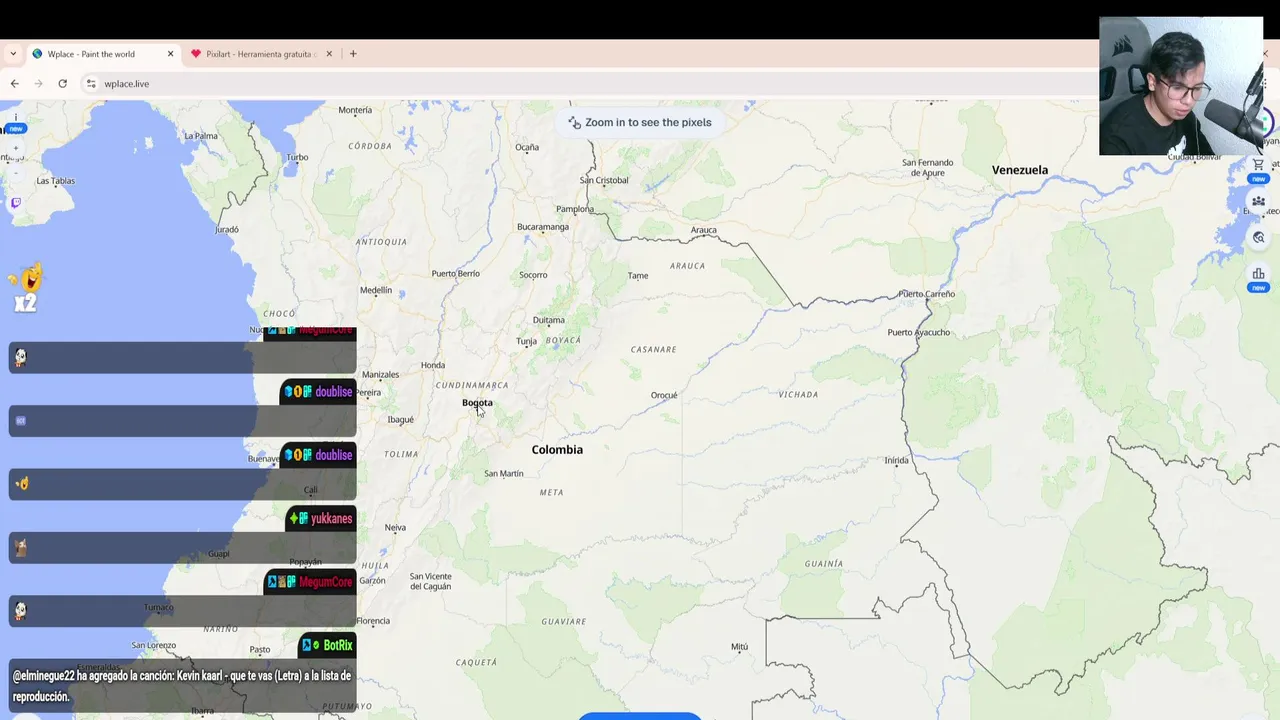Go forward with browser forward arrow

click(x=38, y=84)
